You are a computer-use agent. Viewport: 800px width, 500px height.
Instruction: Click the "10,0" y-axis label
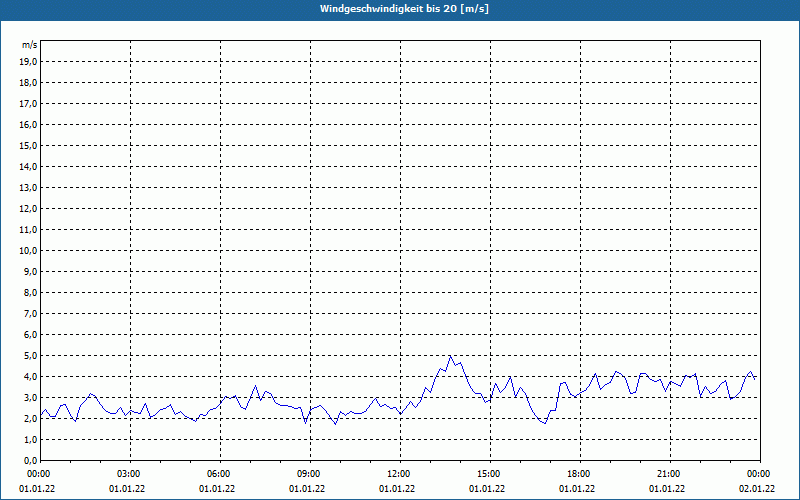pos(28,251)
